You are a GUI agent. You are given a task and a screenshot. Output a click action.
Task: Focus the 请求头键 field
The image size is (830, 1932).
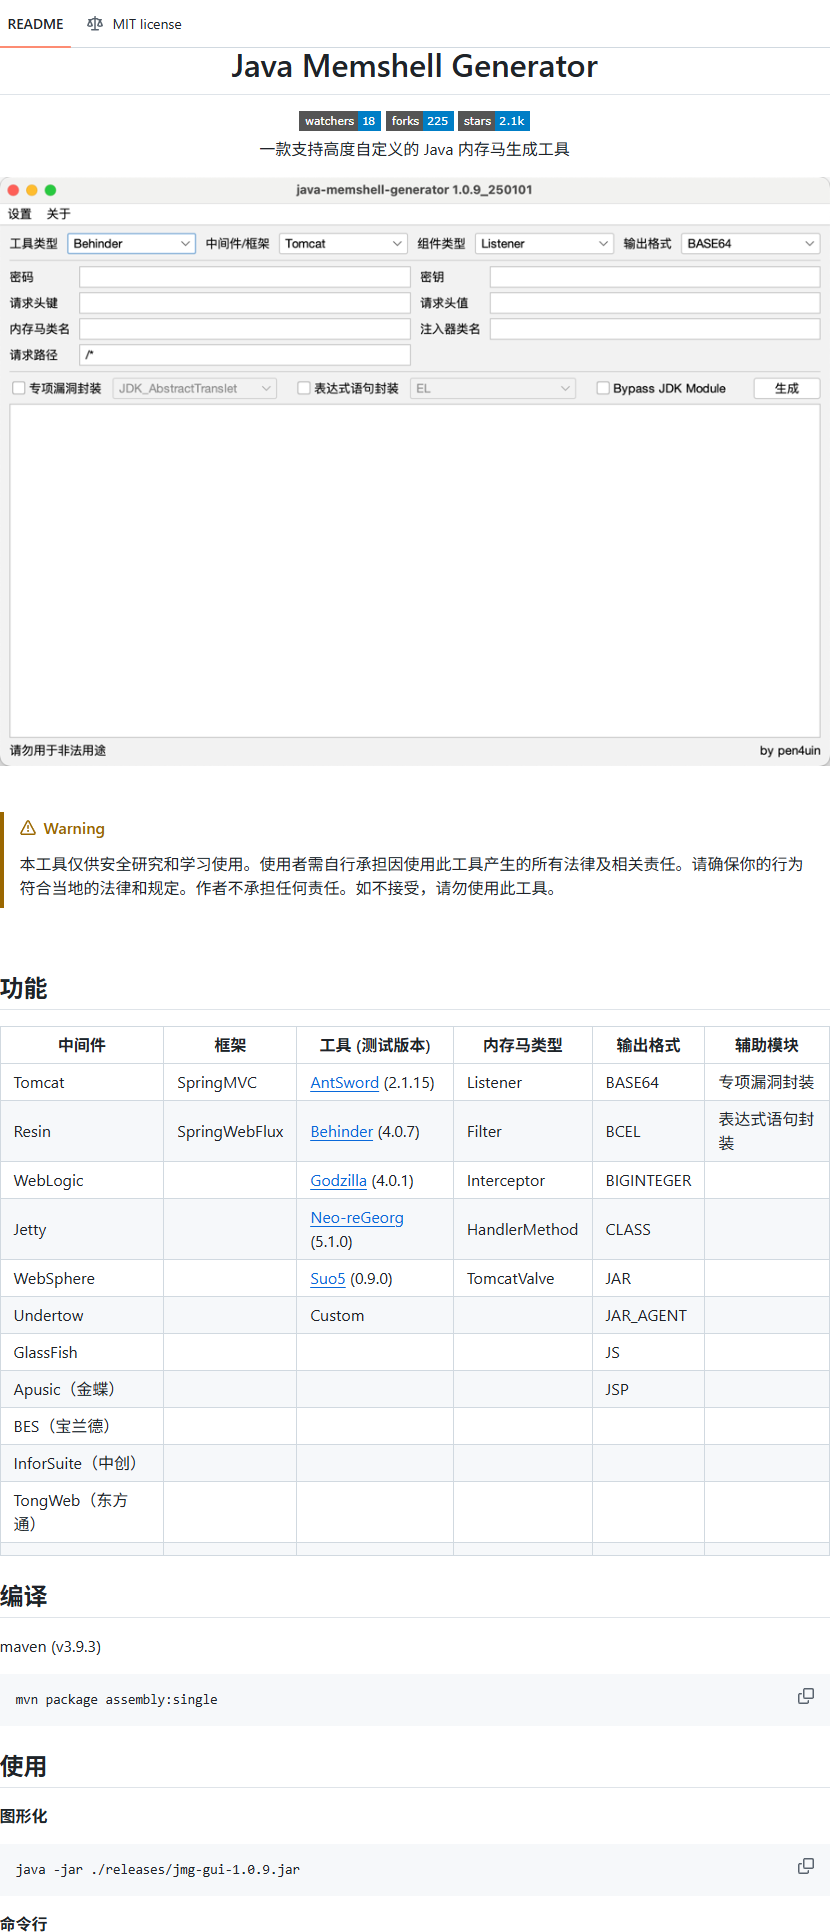(x=245, y=303)
